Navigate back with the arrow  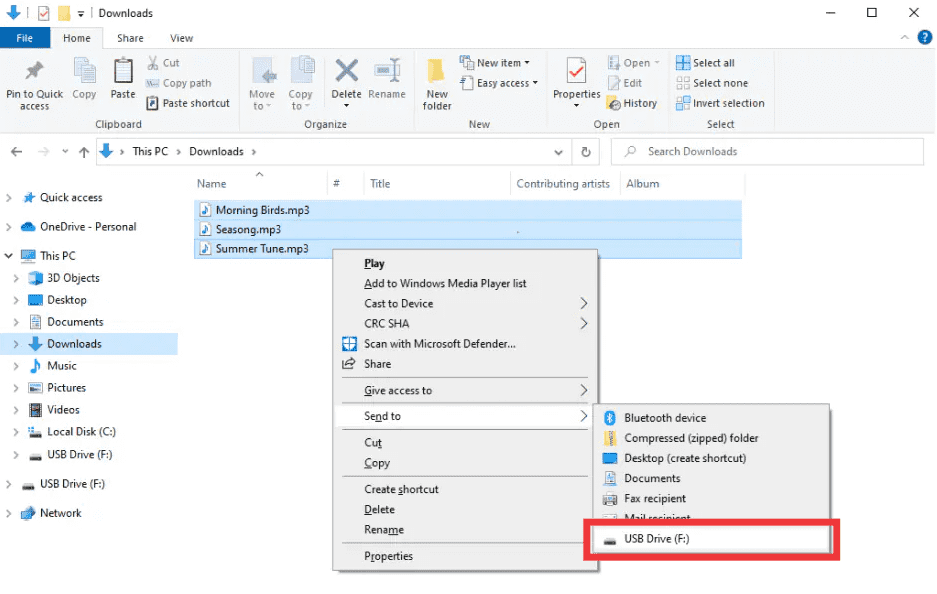(17, 152)
